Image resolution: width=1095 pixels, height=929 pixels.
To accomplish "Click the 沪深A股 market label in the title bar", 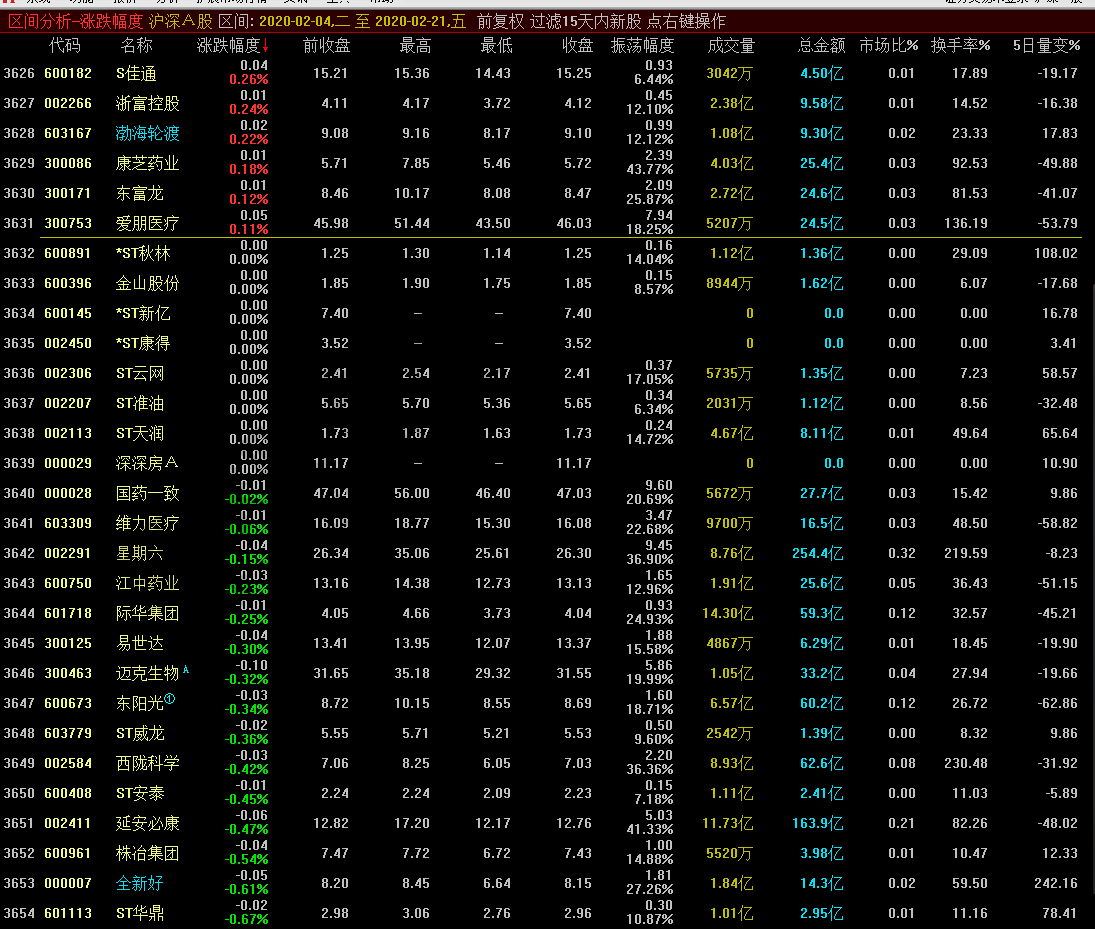I will tap(180, 21).
